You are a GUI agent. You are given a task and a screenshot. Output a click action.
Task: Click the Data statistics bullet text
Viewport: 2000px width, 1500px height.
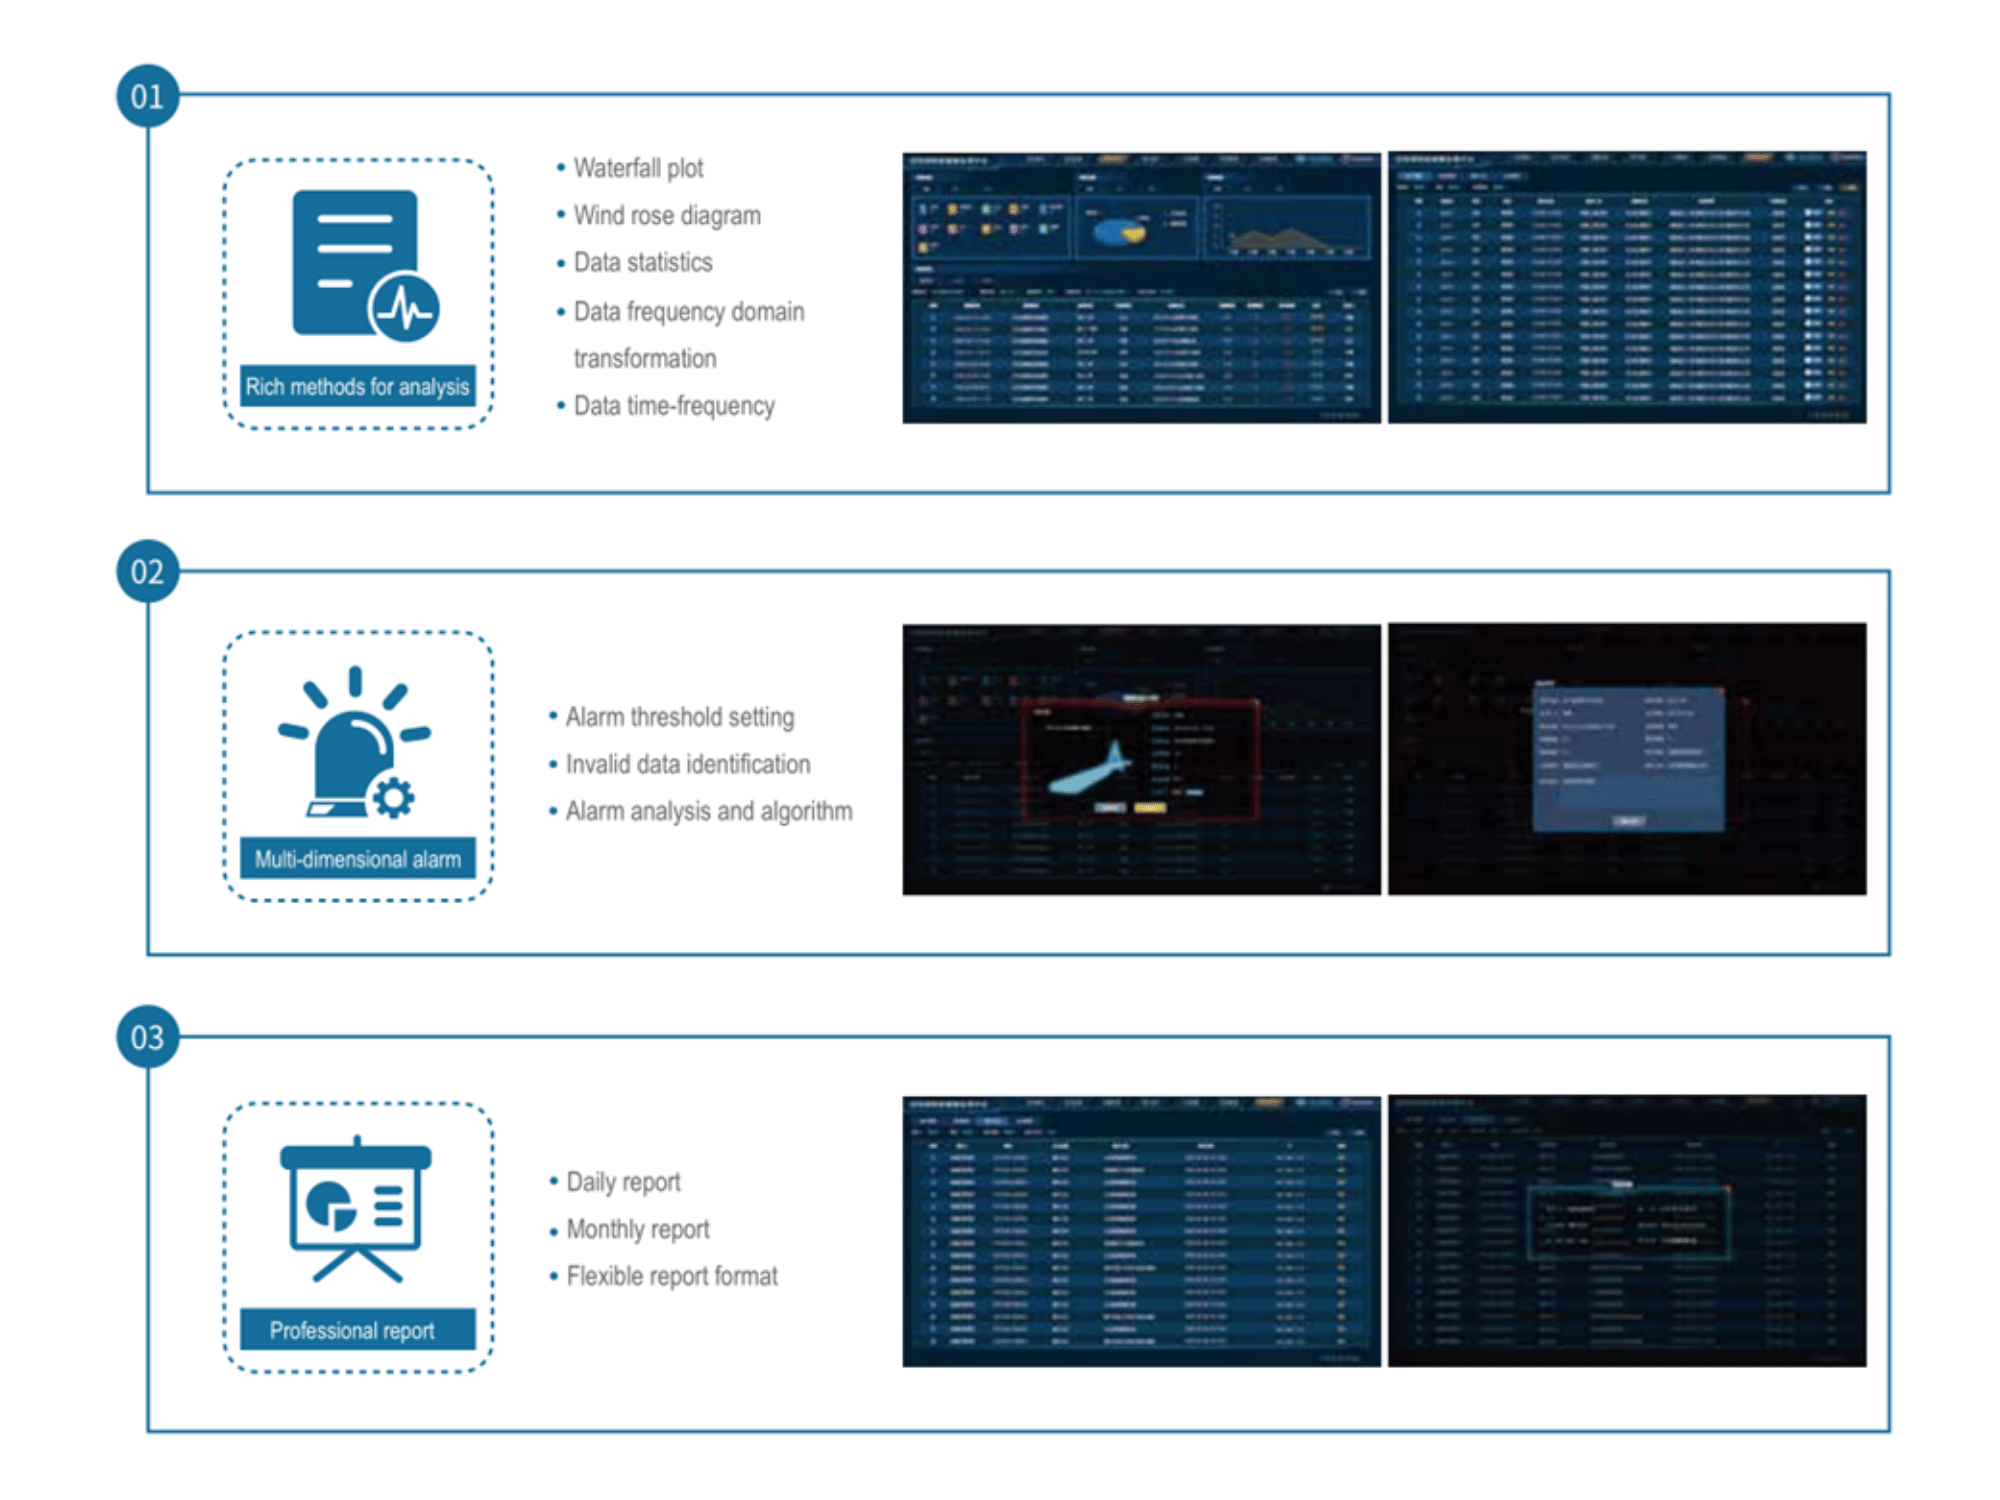click(643, 262)
